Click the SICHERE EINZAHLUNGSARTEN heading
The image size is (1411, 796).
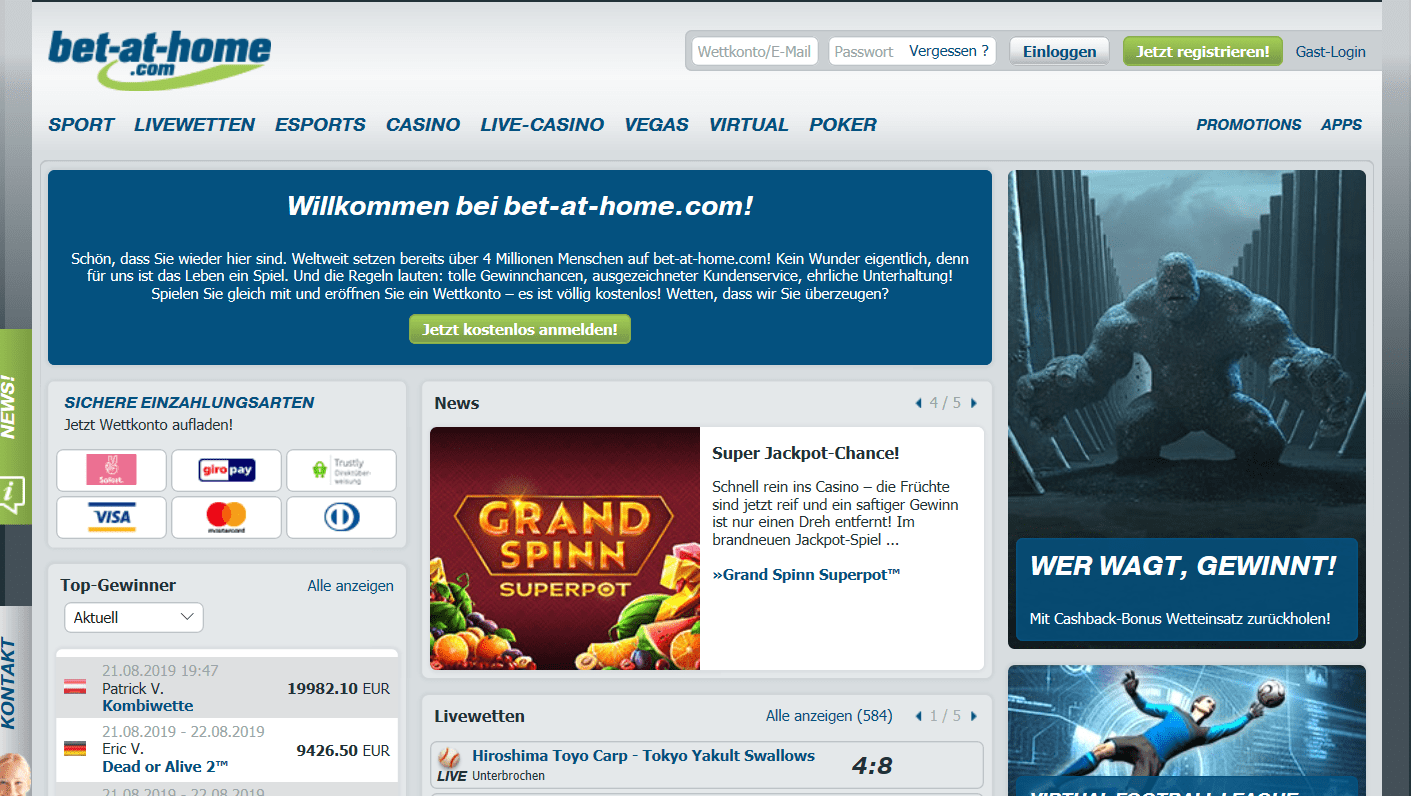[x=189, y=403]
